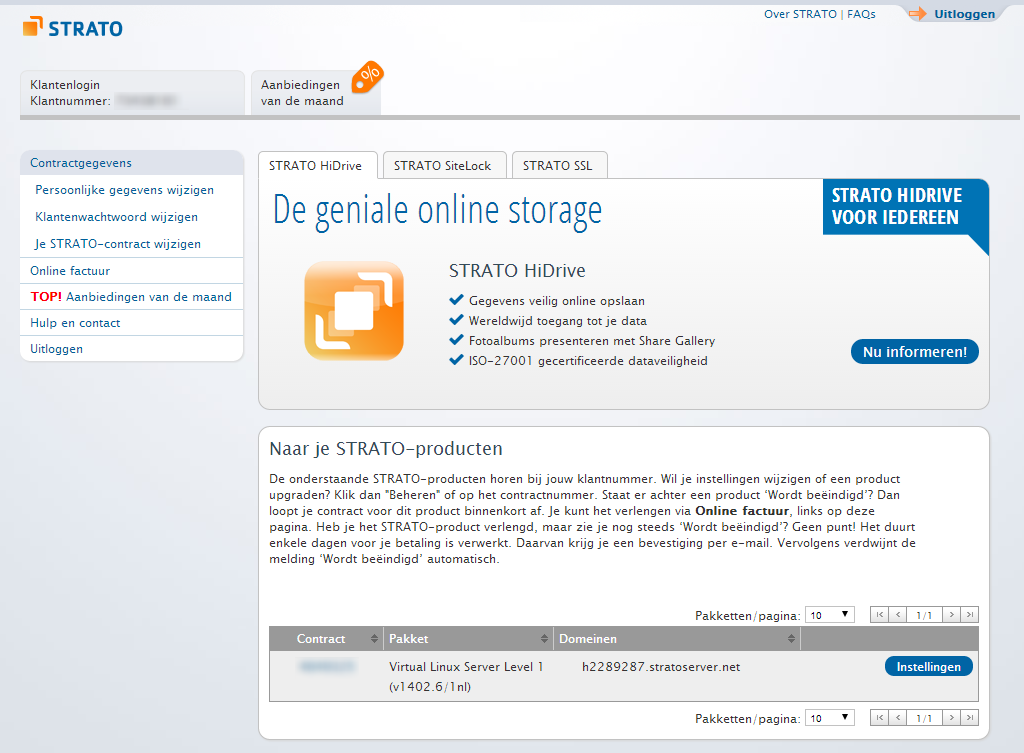
Task: Jump to last page in the top pager
Action: pyautogui.click(x=969, y=615)
